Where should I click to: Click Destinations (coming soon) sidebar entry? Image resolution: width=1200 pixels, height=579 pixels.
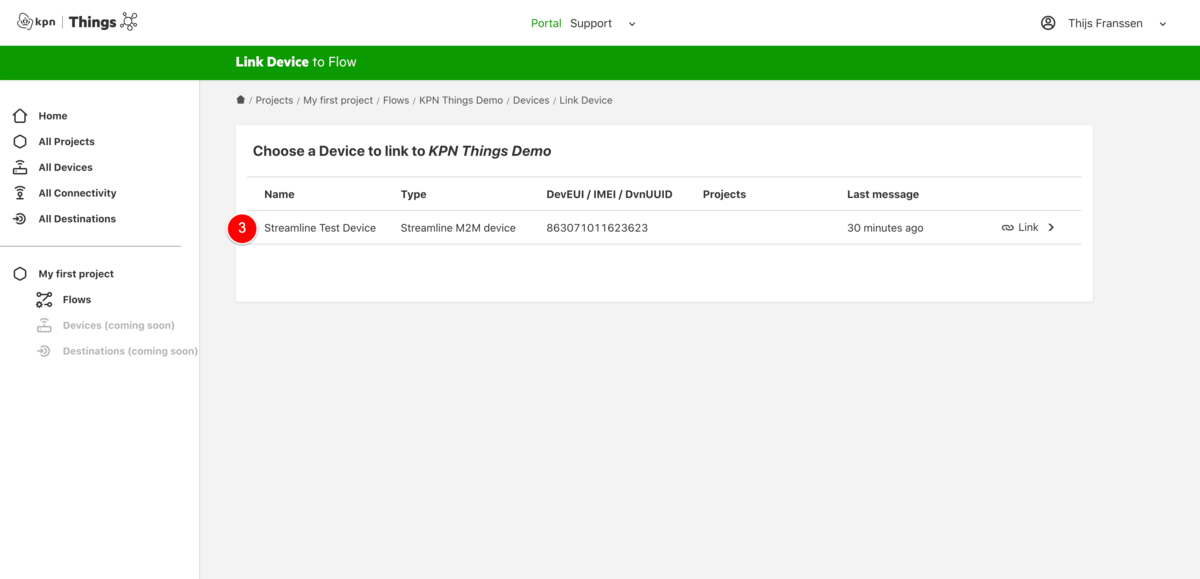click(x=130, y=351)
